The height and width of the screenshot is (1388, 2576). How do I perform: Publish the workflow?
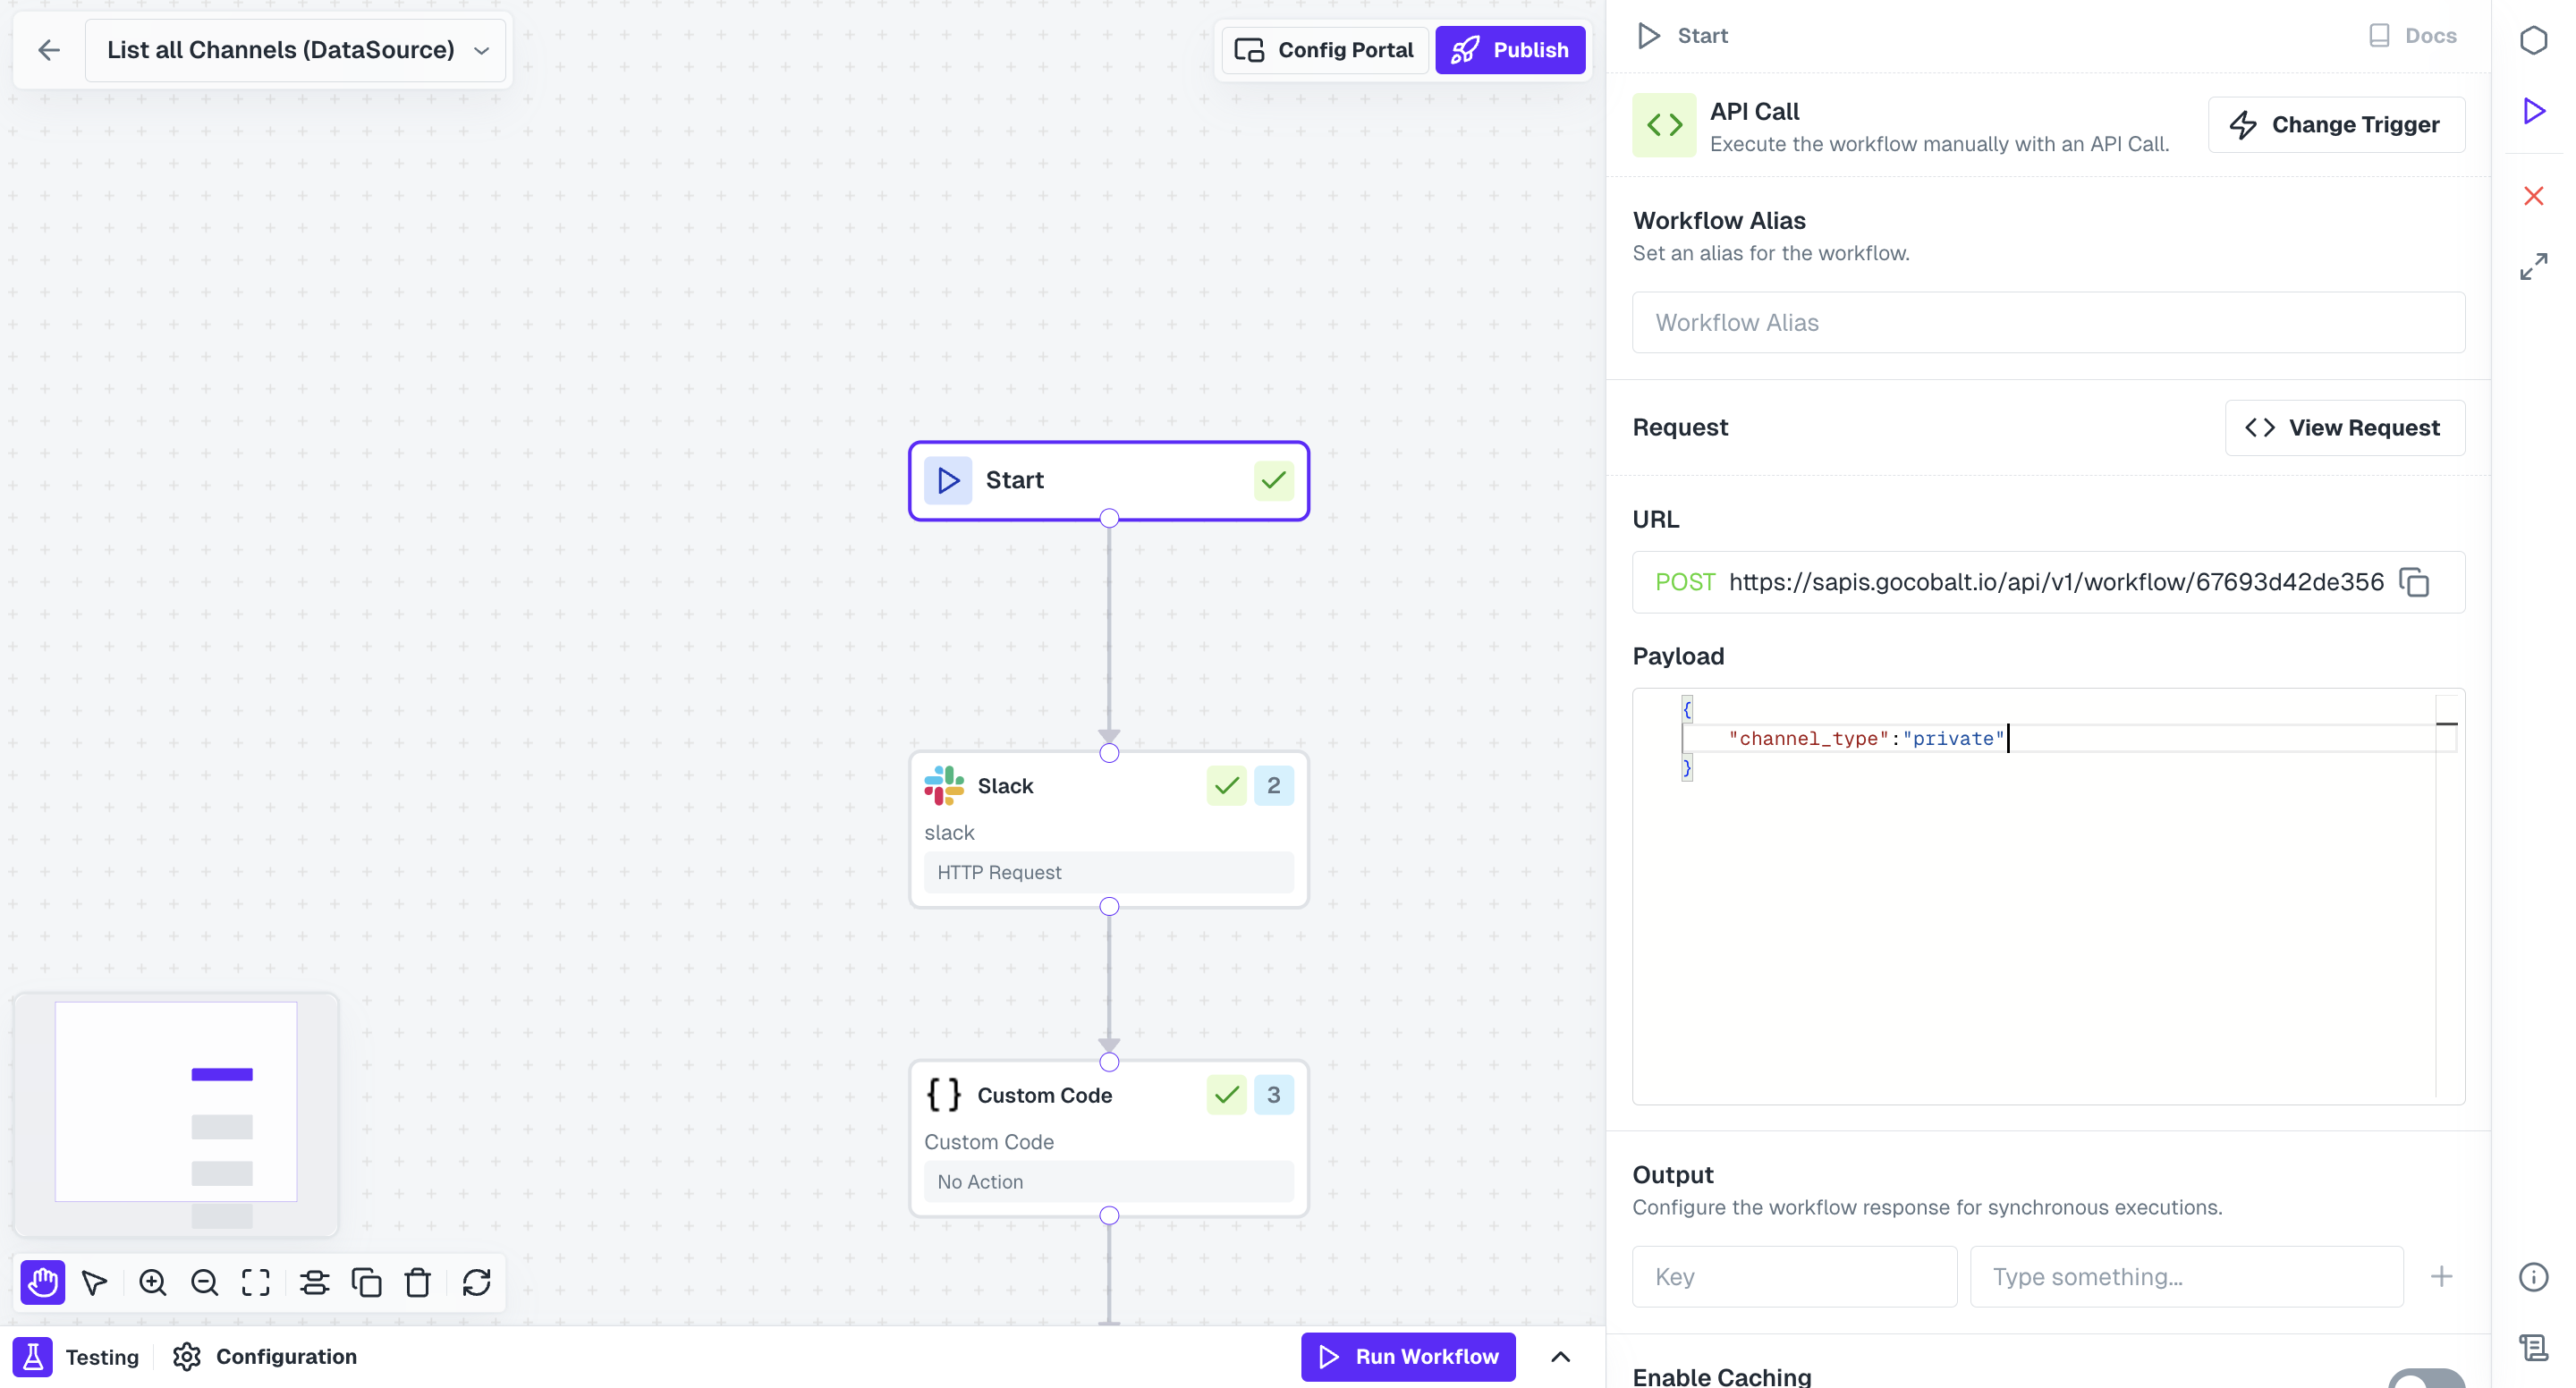click(1510, 49)
